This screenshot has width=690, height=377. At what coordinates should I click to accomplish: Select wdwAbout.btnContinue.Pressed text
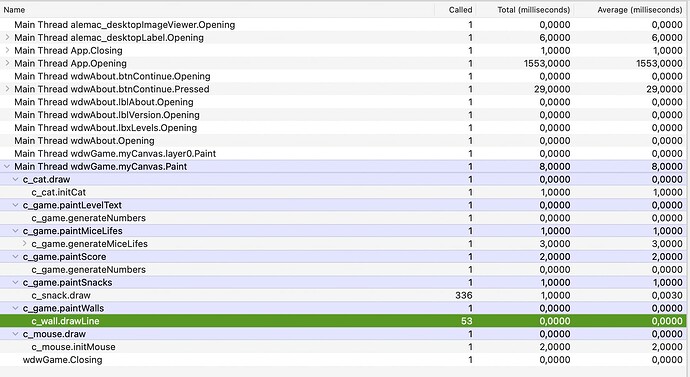(112, 89)
